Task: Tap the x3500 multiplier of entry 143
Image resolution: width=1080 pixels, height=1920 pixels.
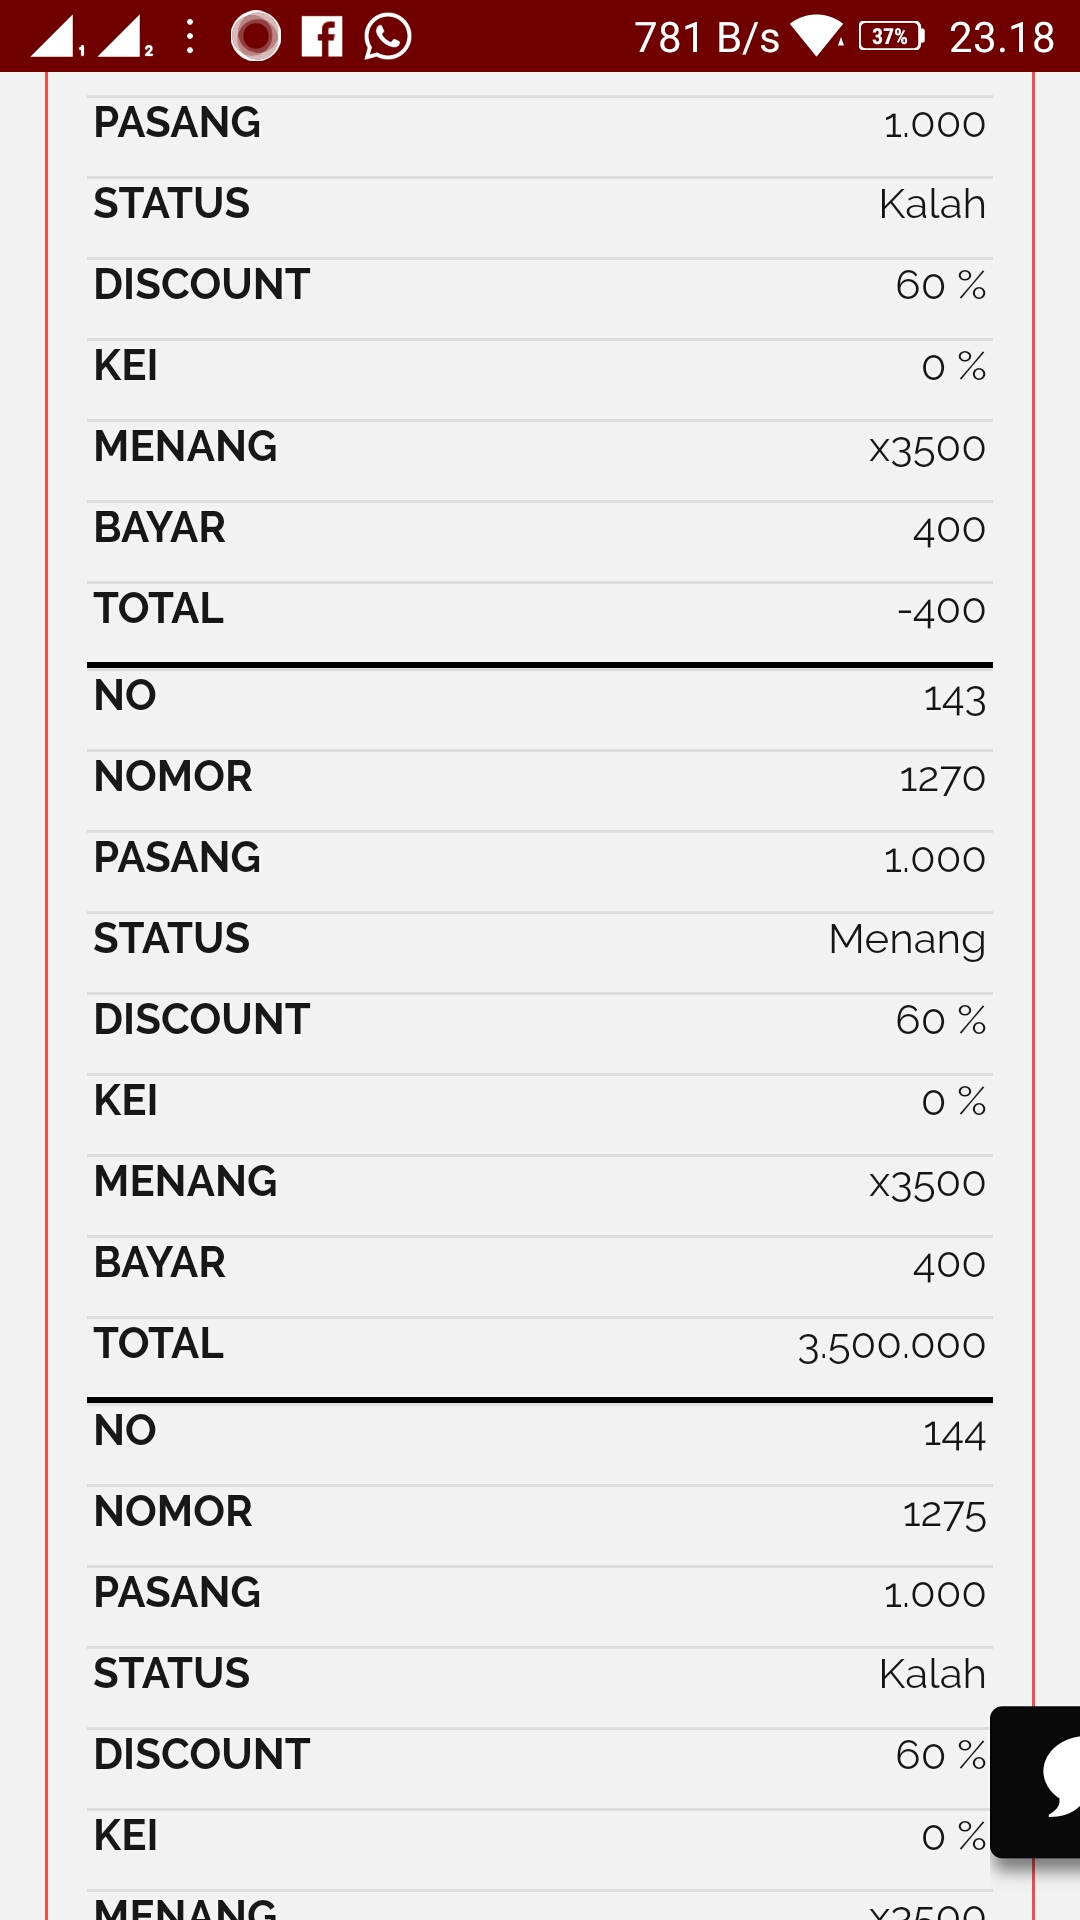Action: pyautogui.click(x=927, y=1183)
